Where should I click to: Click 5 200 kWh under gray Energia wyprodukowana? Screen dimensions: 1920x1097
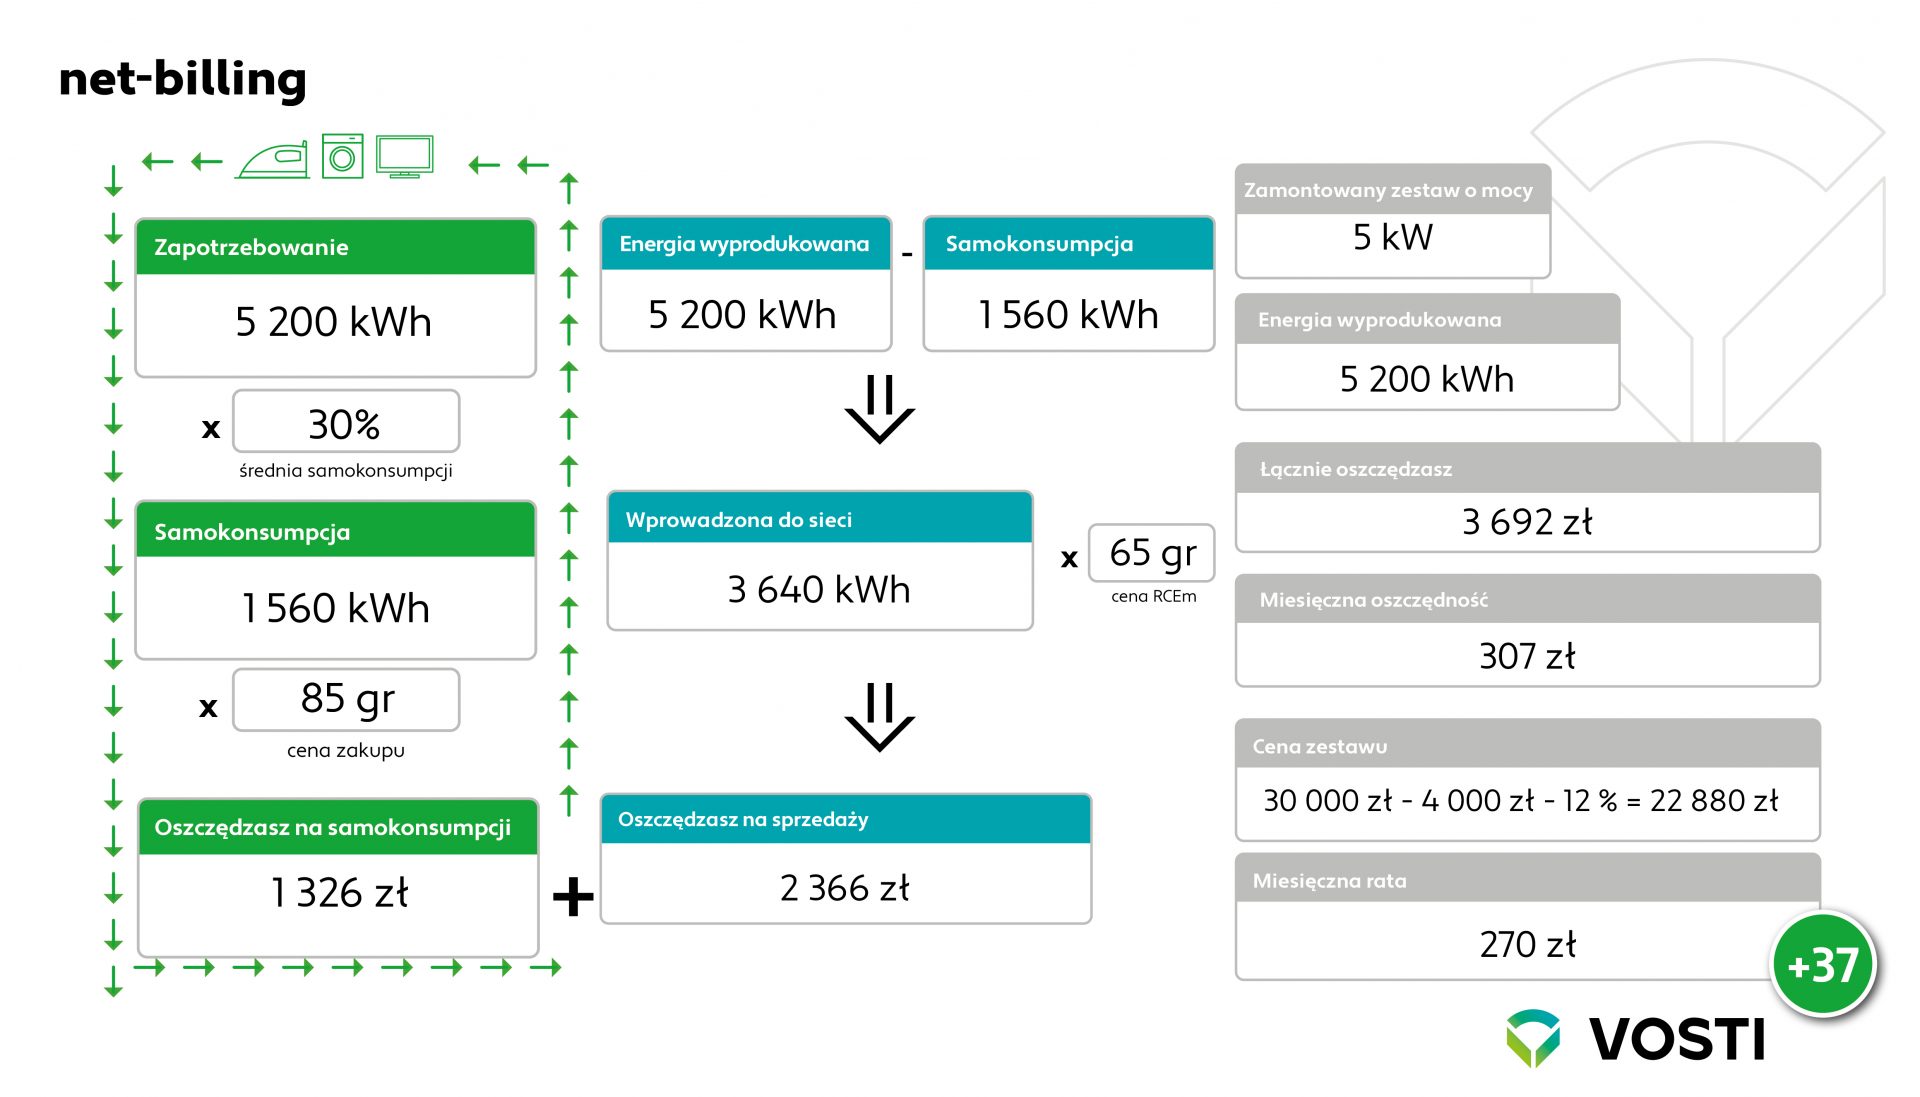pyautogui.click(x=1427, y=379)
